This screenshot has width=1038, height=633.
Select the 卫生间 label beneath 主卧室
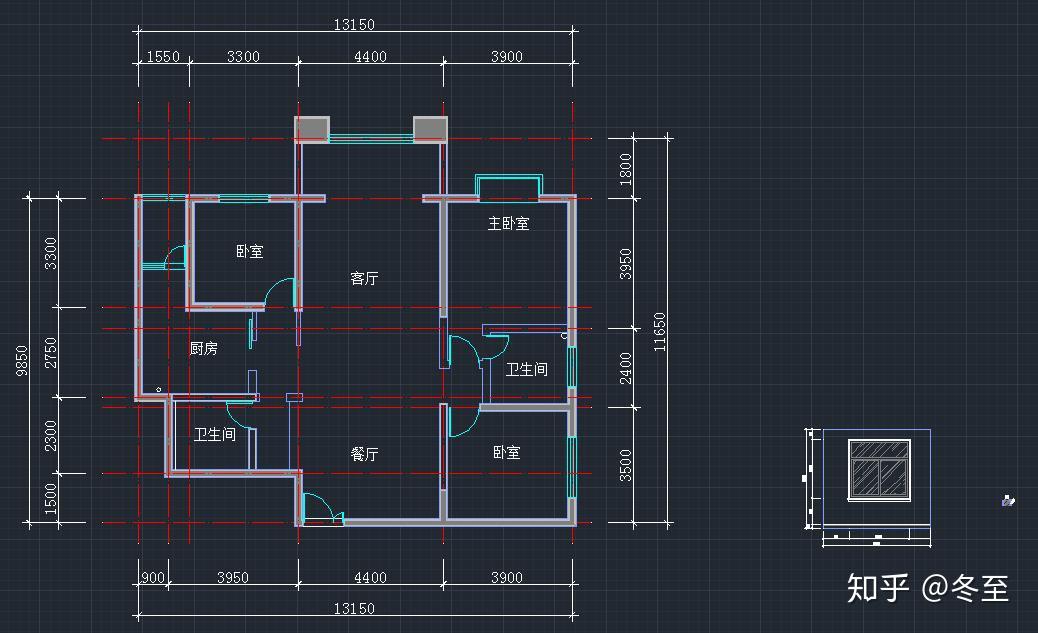click(527, 369)
